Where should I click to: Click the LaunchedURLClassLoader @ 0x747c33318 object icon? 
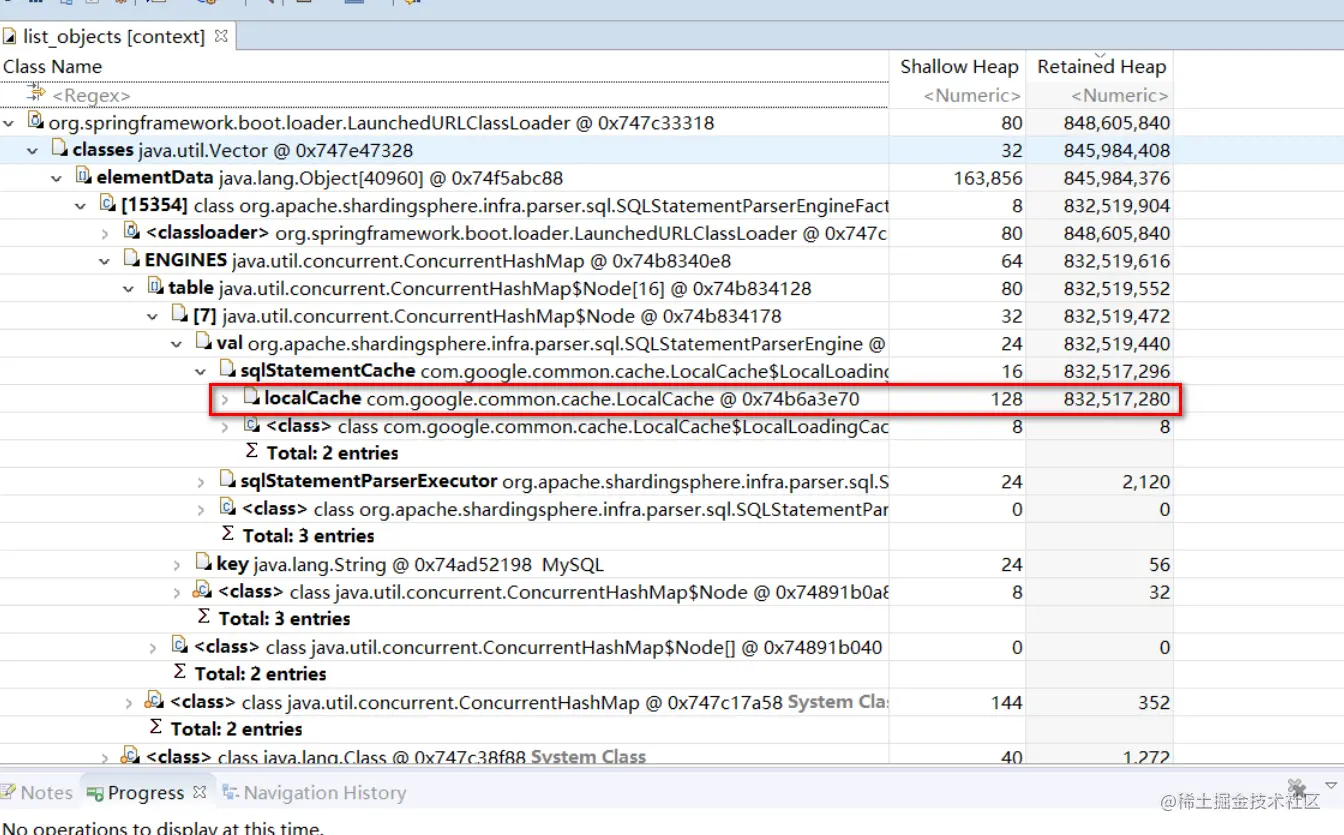(36, 122)
